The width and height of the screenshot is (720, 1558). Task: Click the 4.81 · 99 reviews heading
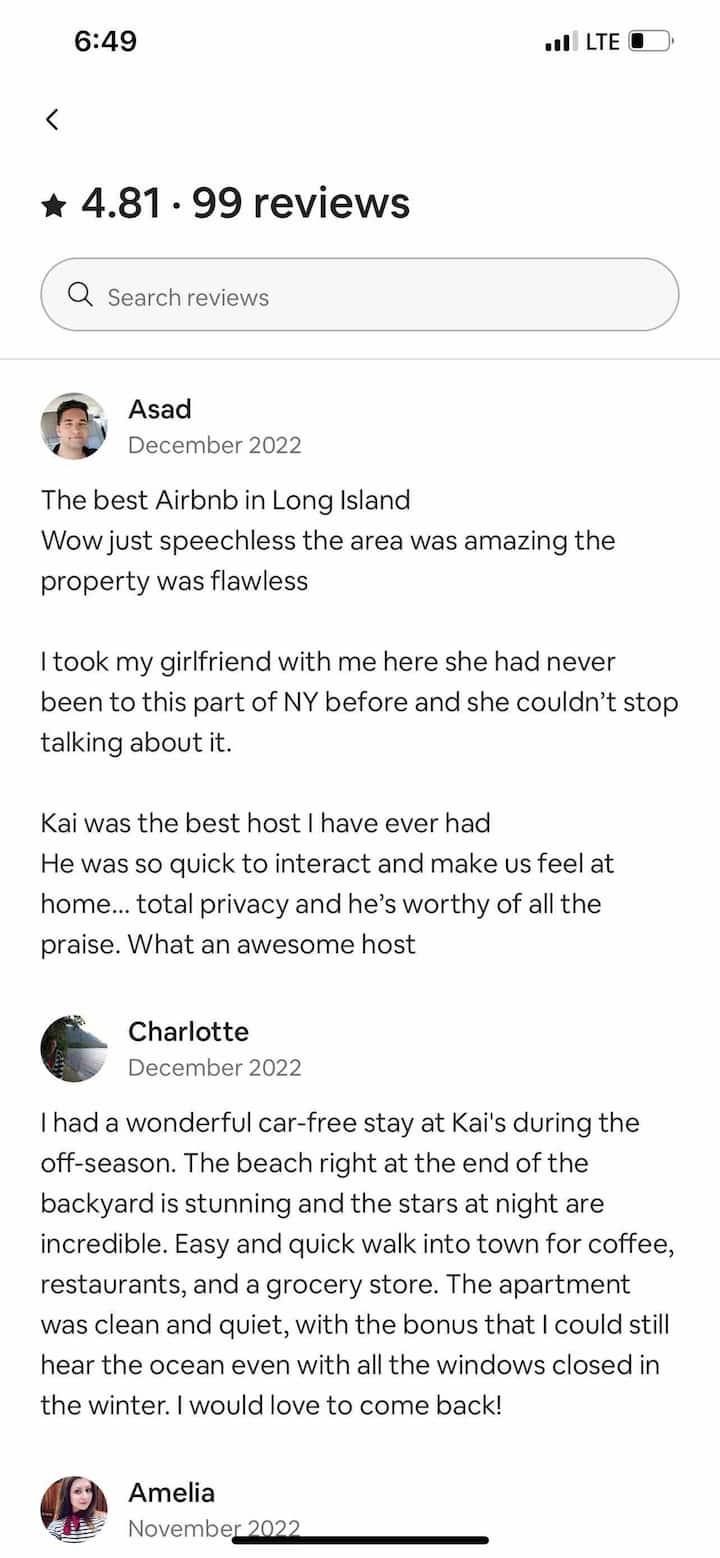(245, 203)
